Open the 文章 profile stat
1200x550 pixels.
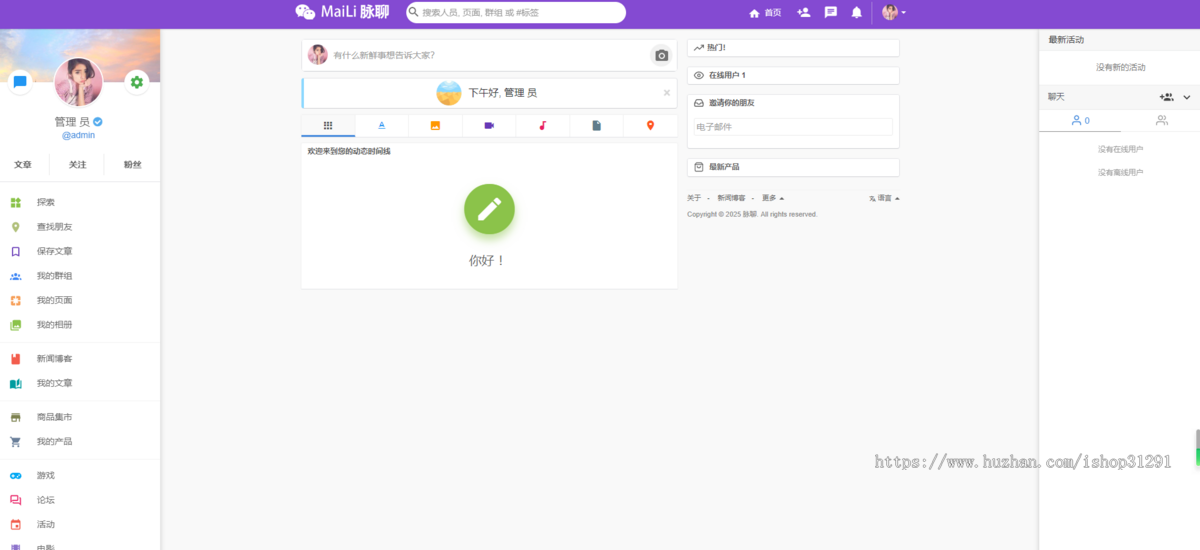(23, 165)
